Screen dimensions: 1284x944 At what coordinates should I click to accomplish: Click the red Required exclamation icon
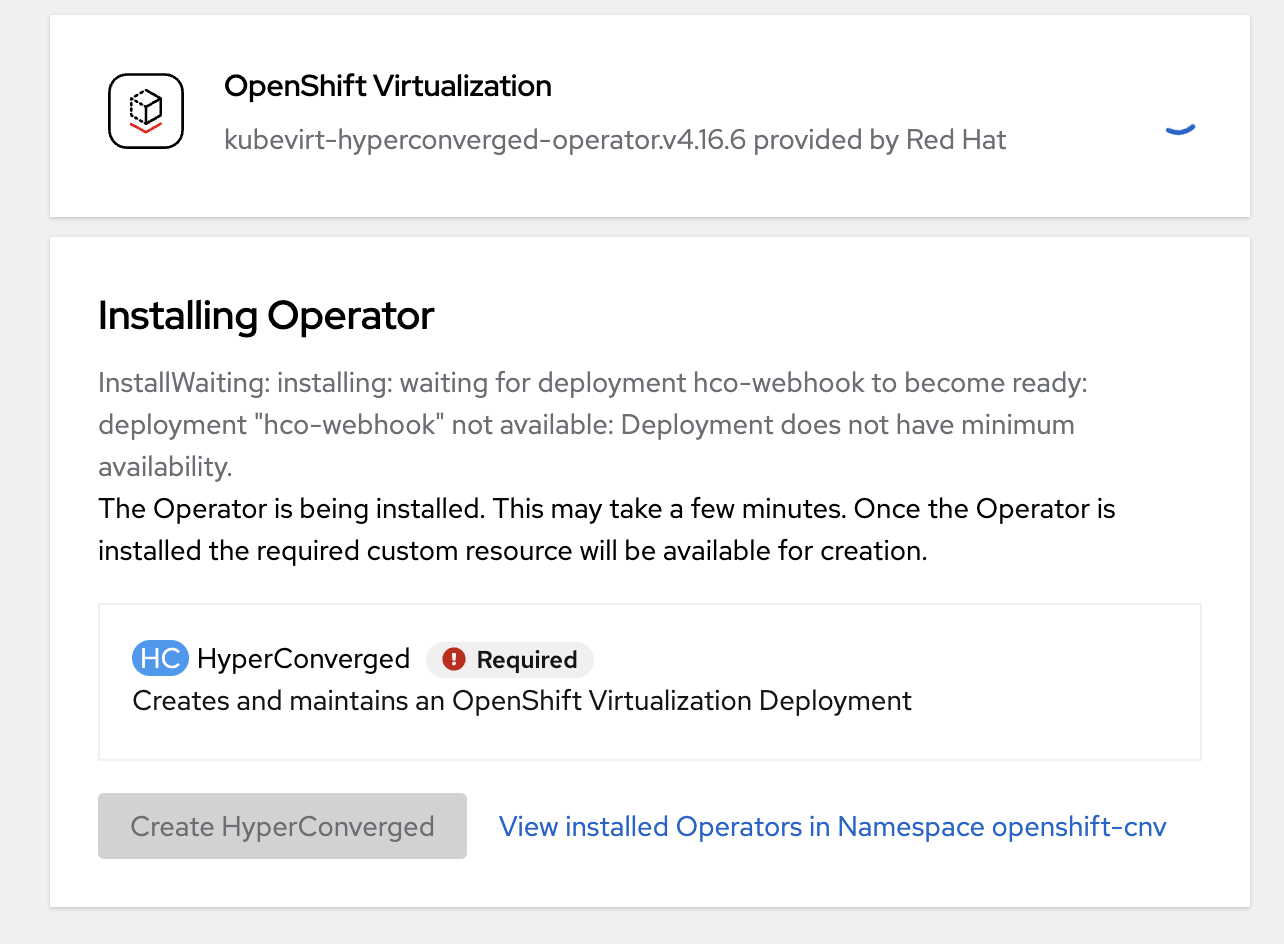(455, 659)
